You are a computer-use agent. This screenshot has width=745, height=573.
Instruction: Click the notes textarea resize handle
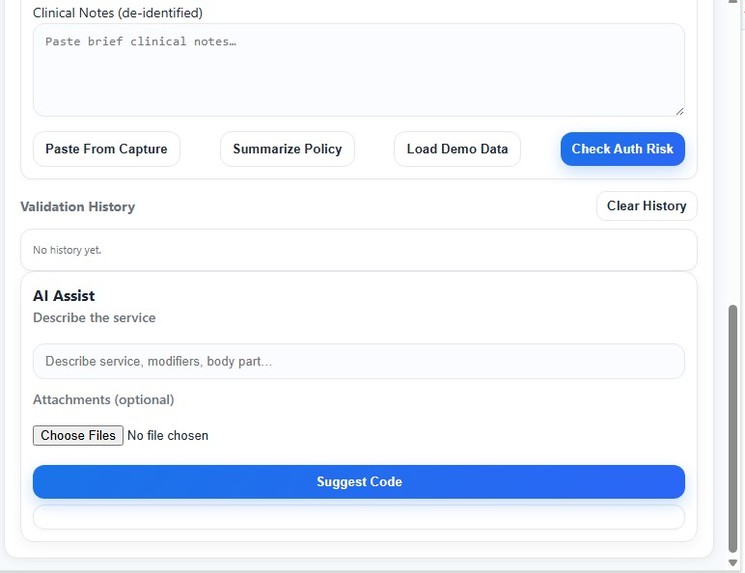(679, 111)
